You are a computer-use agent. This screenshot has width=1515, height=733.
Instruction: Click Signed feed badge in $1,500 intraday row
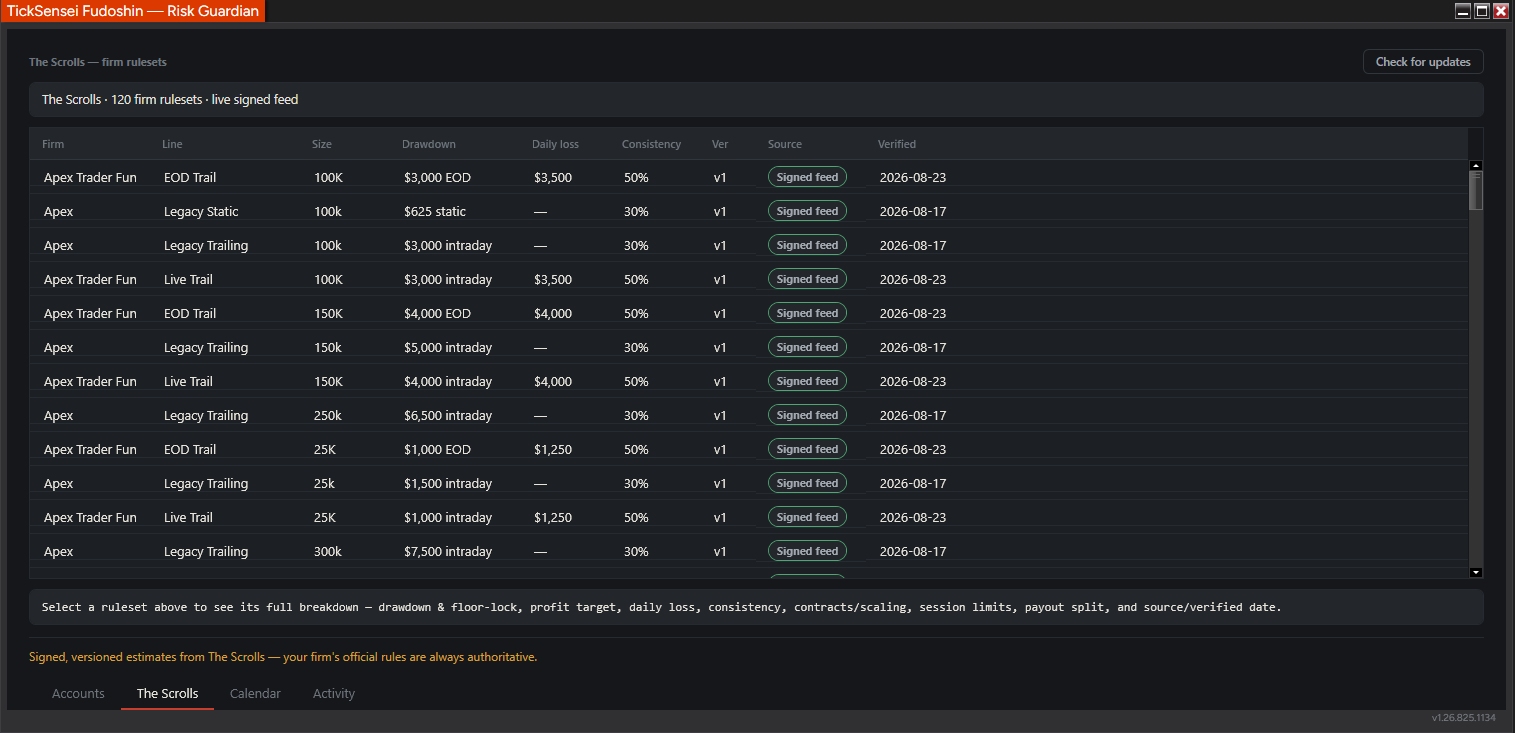807,483
